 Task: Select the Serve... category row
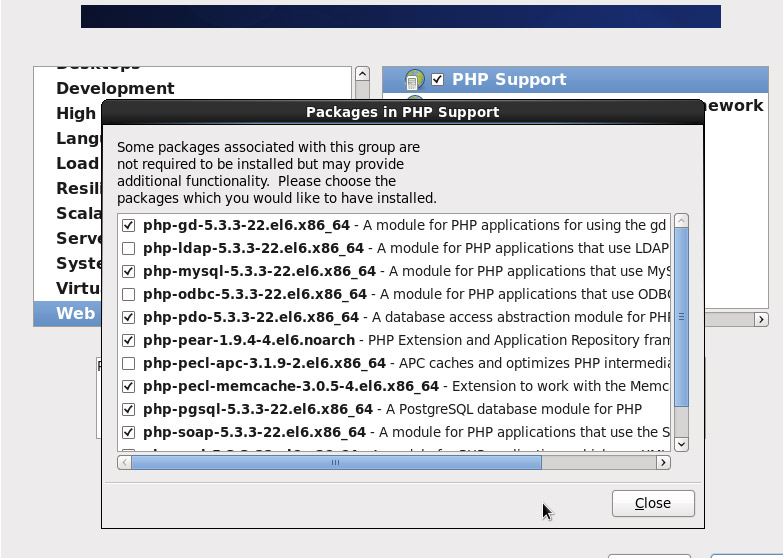click(x=68, y=238)
